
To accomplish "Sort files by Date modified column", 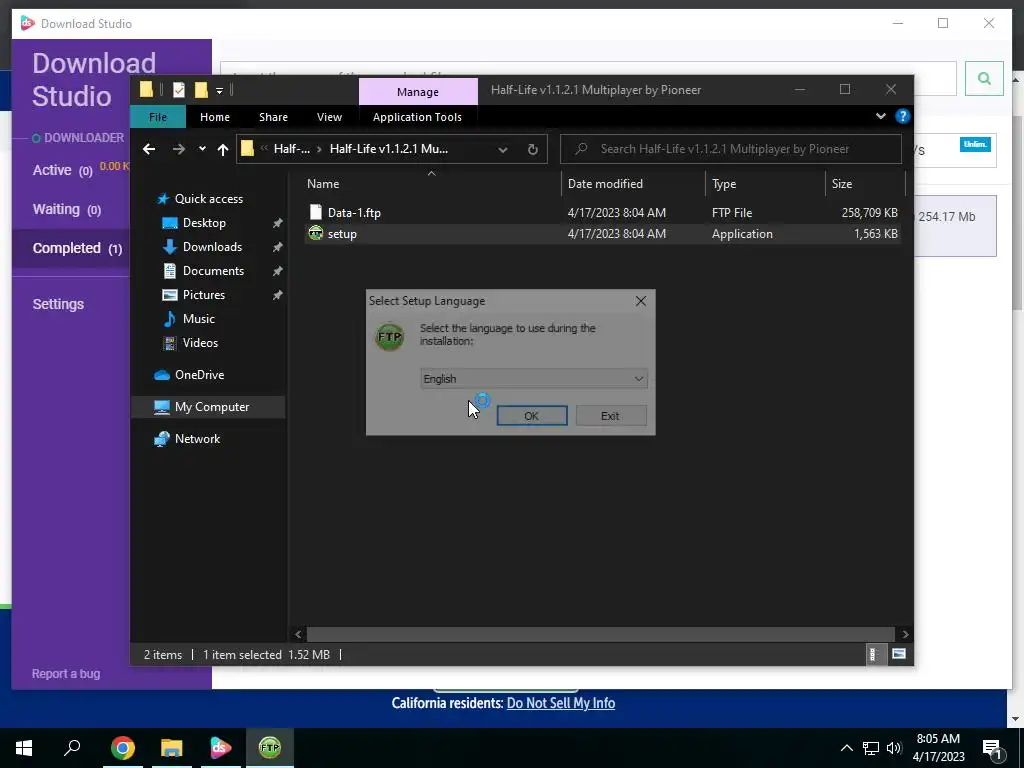I will 633,184.
